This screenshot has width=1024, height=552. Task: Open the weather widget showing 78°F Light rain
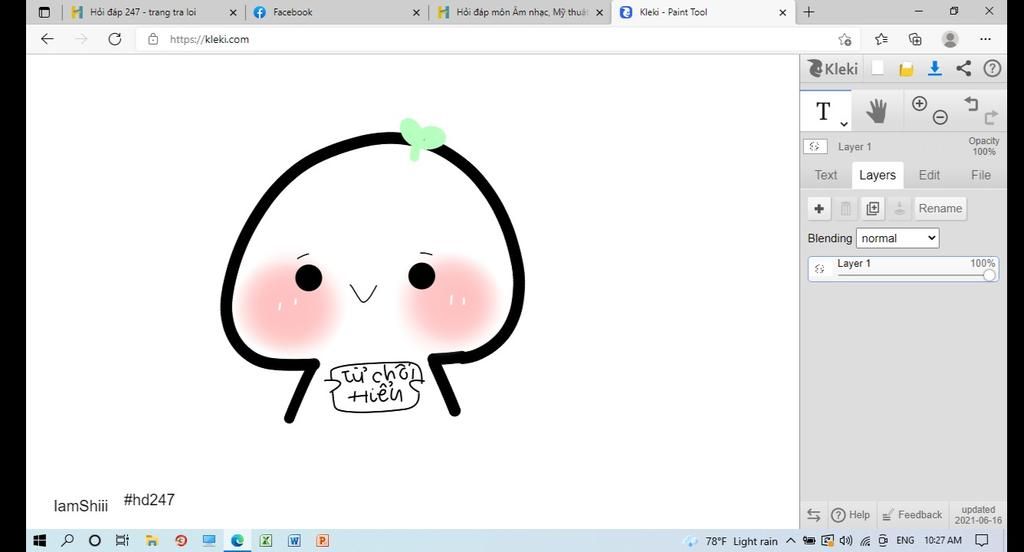click(x=731, y=541)
